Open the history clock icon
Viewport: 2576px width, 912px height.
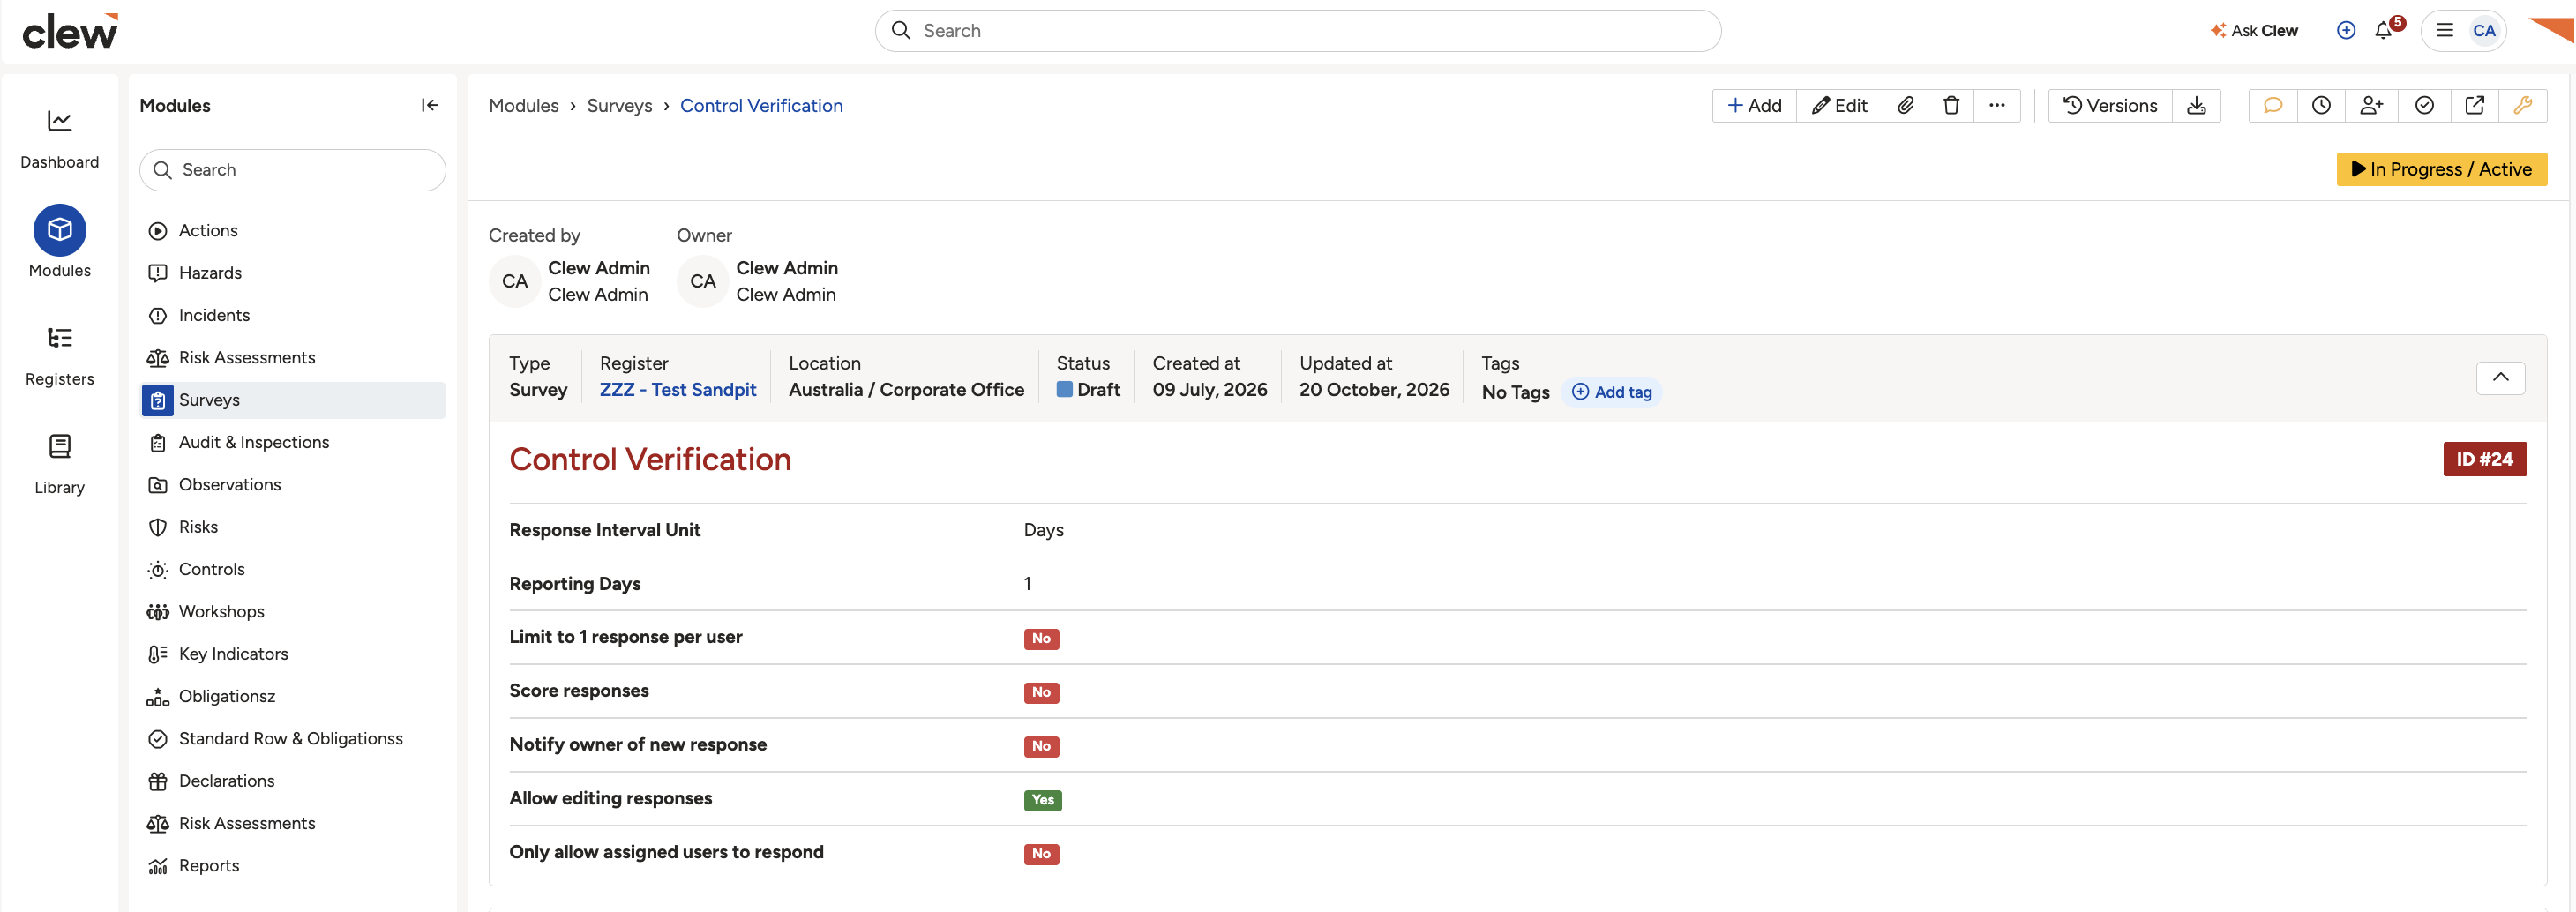(x=2321, y=105)
